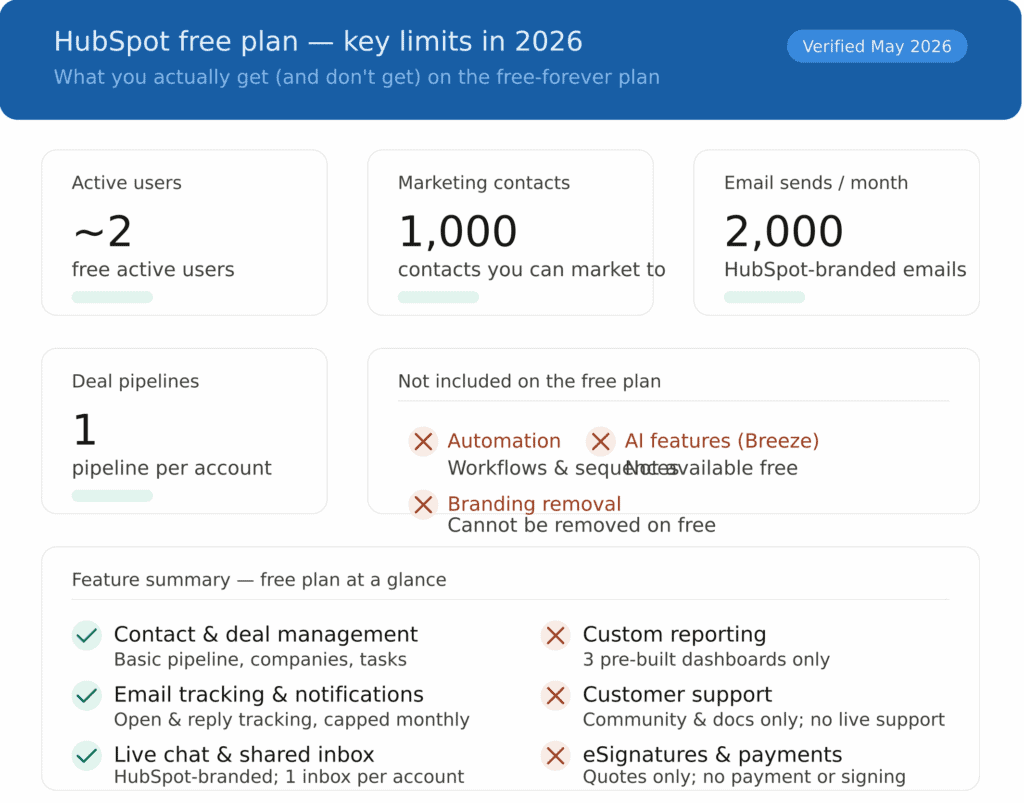
Task: Click the Feature summary — free plan at a glance heading
Action: [259, 580]
